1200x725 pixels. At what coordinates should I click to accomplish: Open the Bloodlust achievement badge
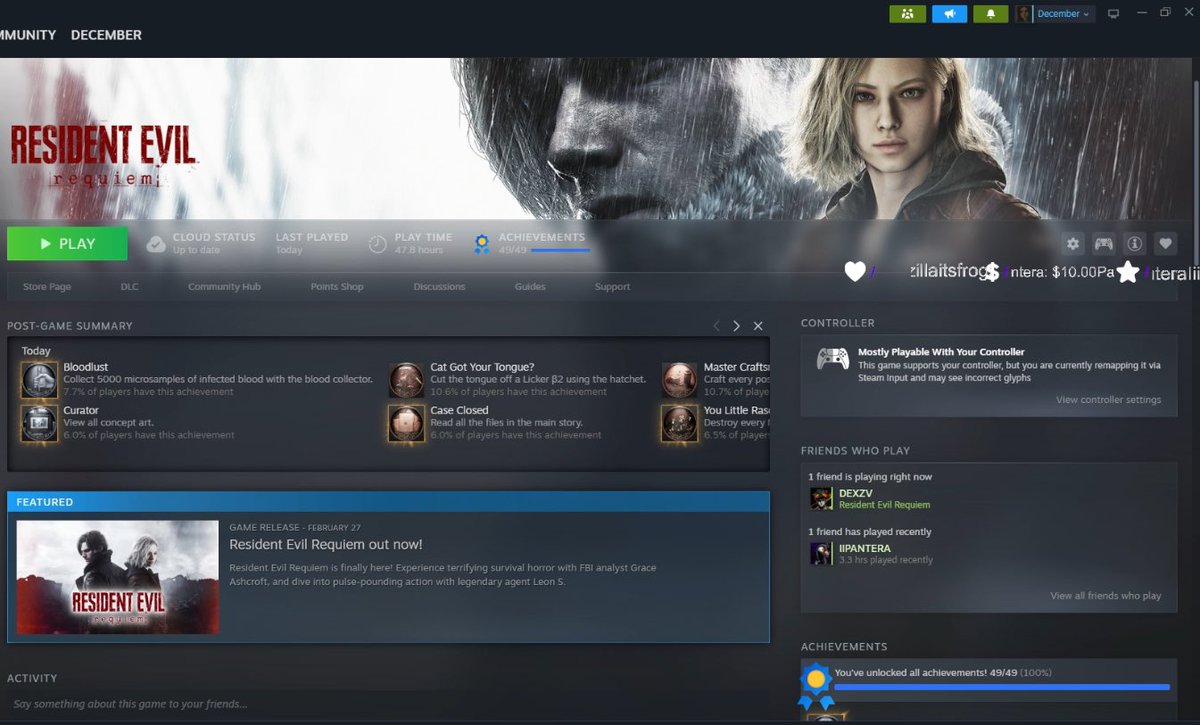coord(40,380)
